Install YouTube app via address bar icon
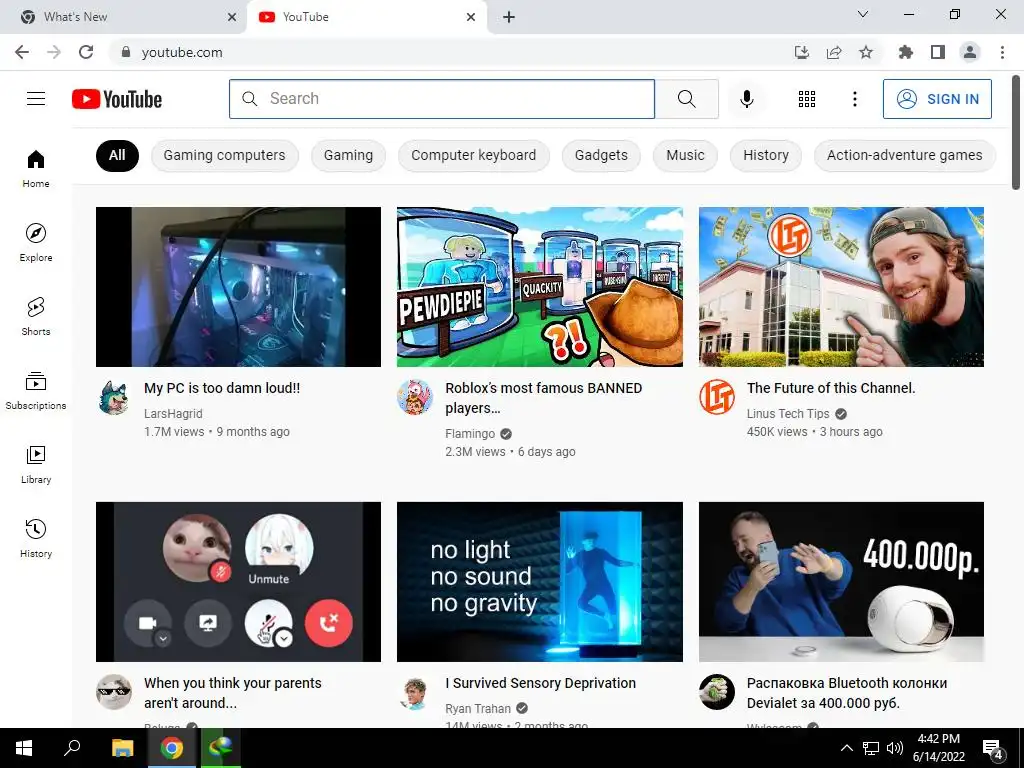1024x768 pixels. point(802,52)
